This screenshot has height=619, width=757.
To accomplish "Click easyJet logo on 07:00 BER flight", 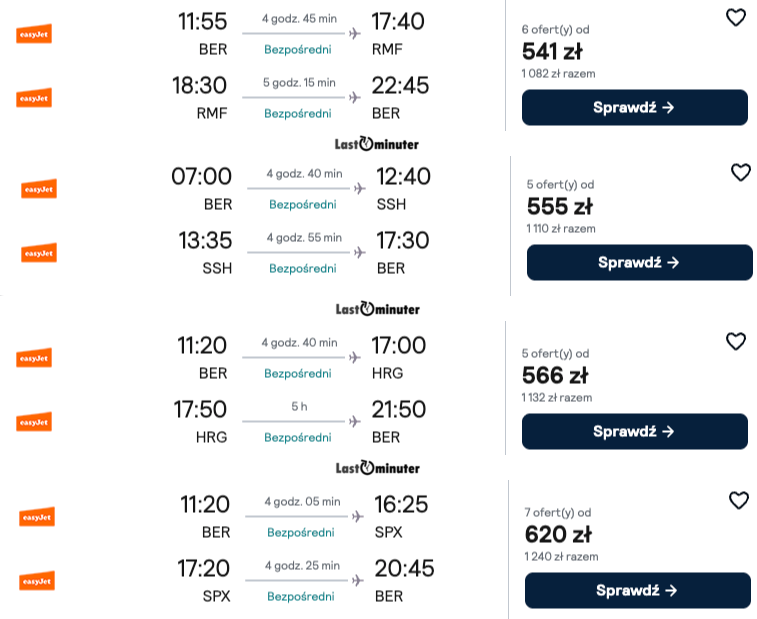I will coord(39,189).
